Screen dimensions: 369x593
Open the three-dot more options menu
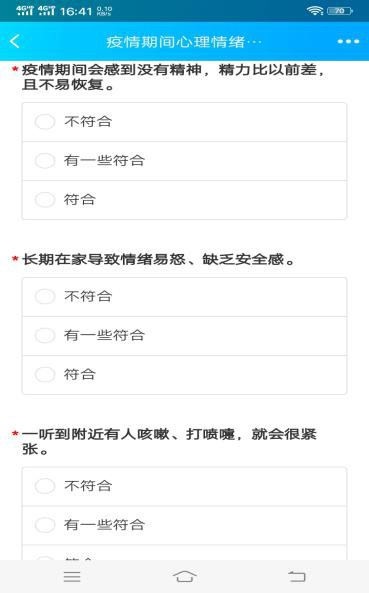point(348,41)
